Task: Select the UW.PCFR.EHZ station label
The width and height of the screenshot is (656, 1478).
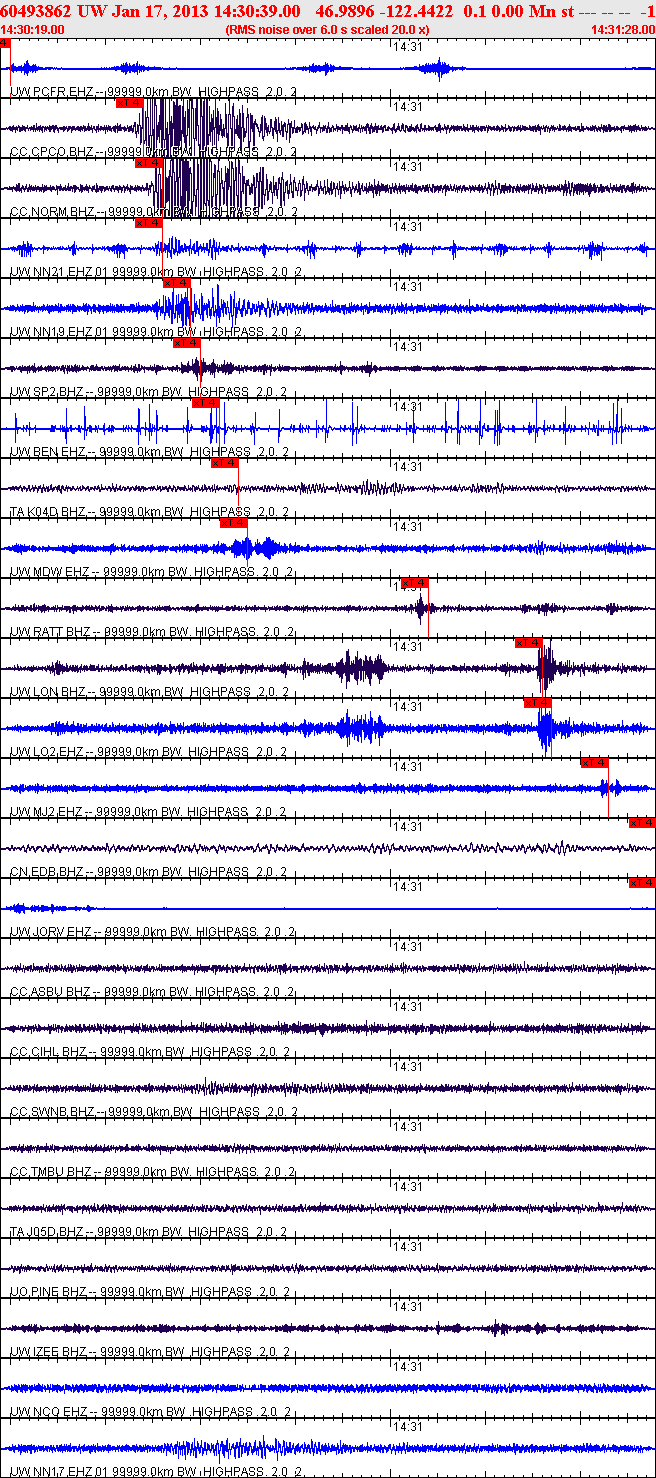Action: tap(153, 92)
